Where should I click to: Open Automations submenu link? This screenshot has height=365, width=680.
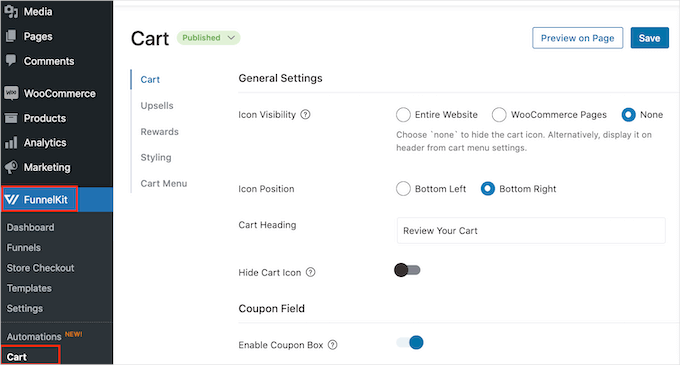point(34,337)
